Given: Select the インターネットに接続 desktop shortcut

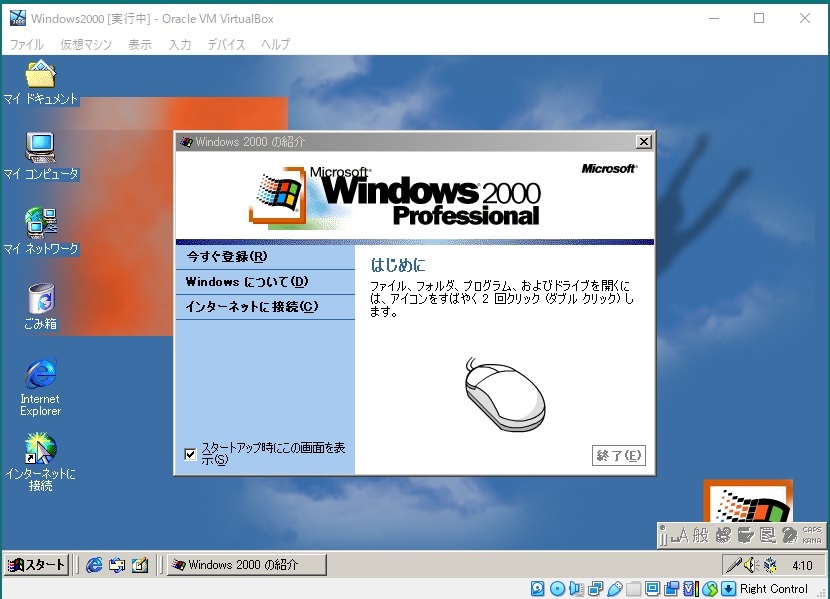Looking at the screenshot, I should click(40, 462).
